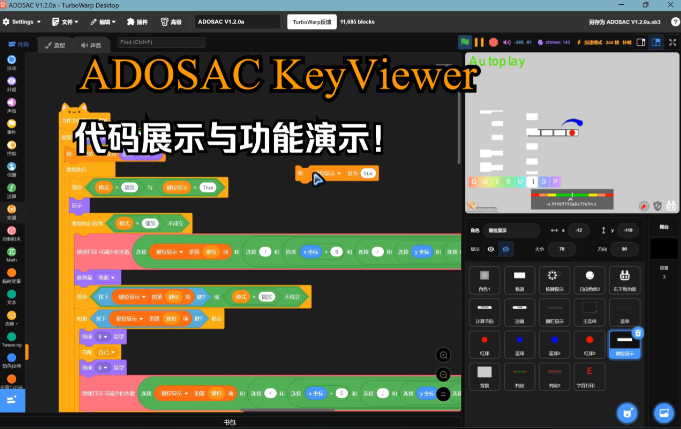The height and width of the screenshot is (429, 681).
Task: Hide sprite using the crossed-eye toggle
Action: coord(506,249)
